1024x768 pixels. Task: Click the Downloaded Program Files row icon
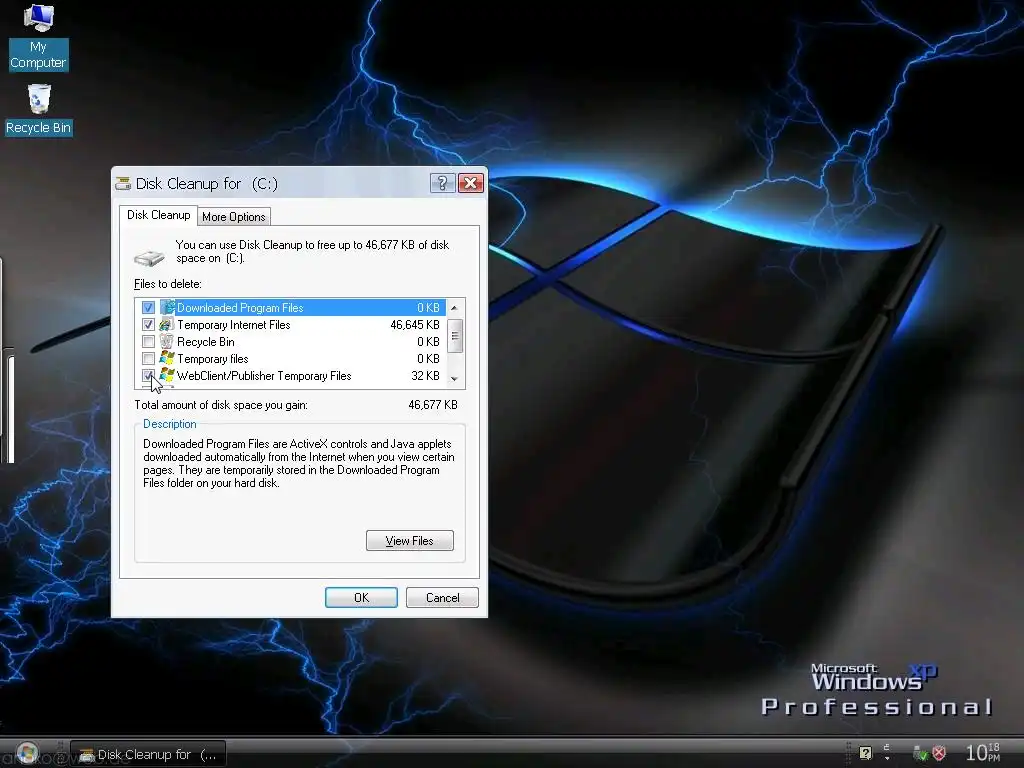coord(167,307)
